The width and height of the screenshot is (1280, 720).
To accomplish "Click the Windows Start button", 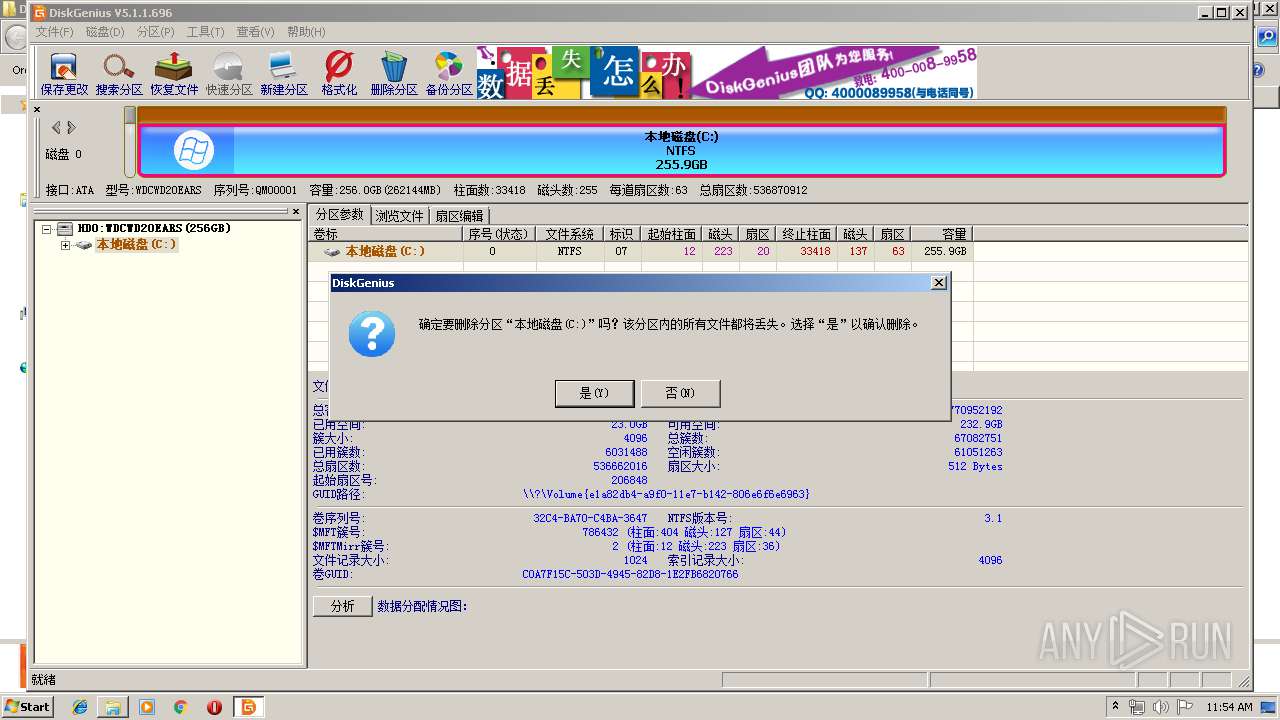I will click(27, 707).
